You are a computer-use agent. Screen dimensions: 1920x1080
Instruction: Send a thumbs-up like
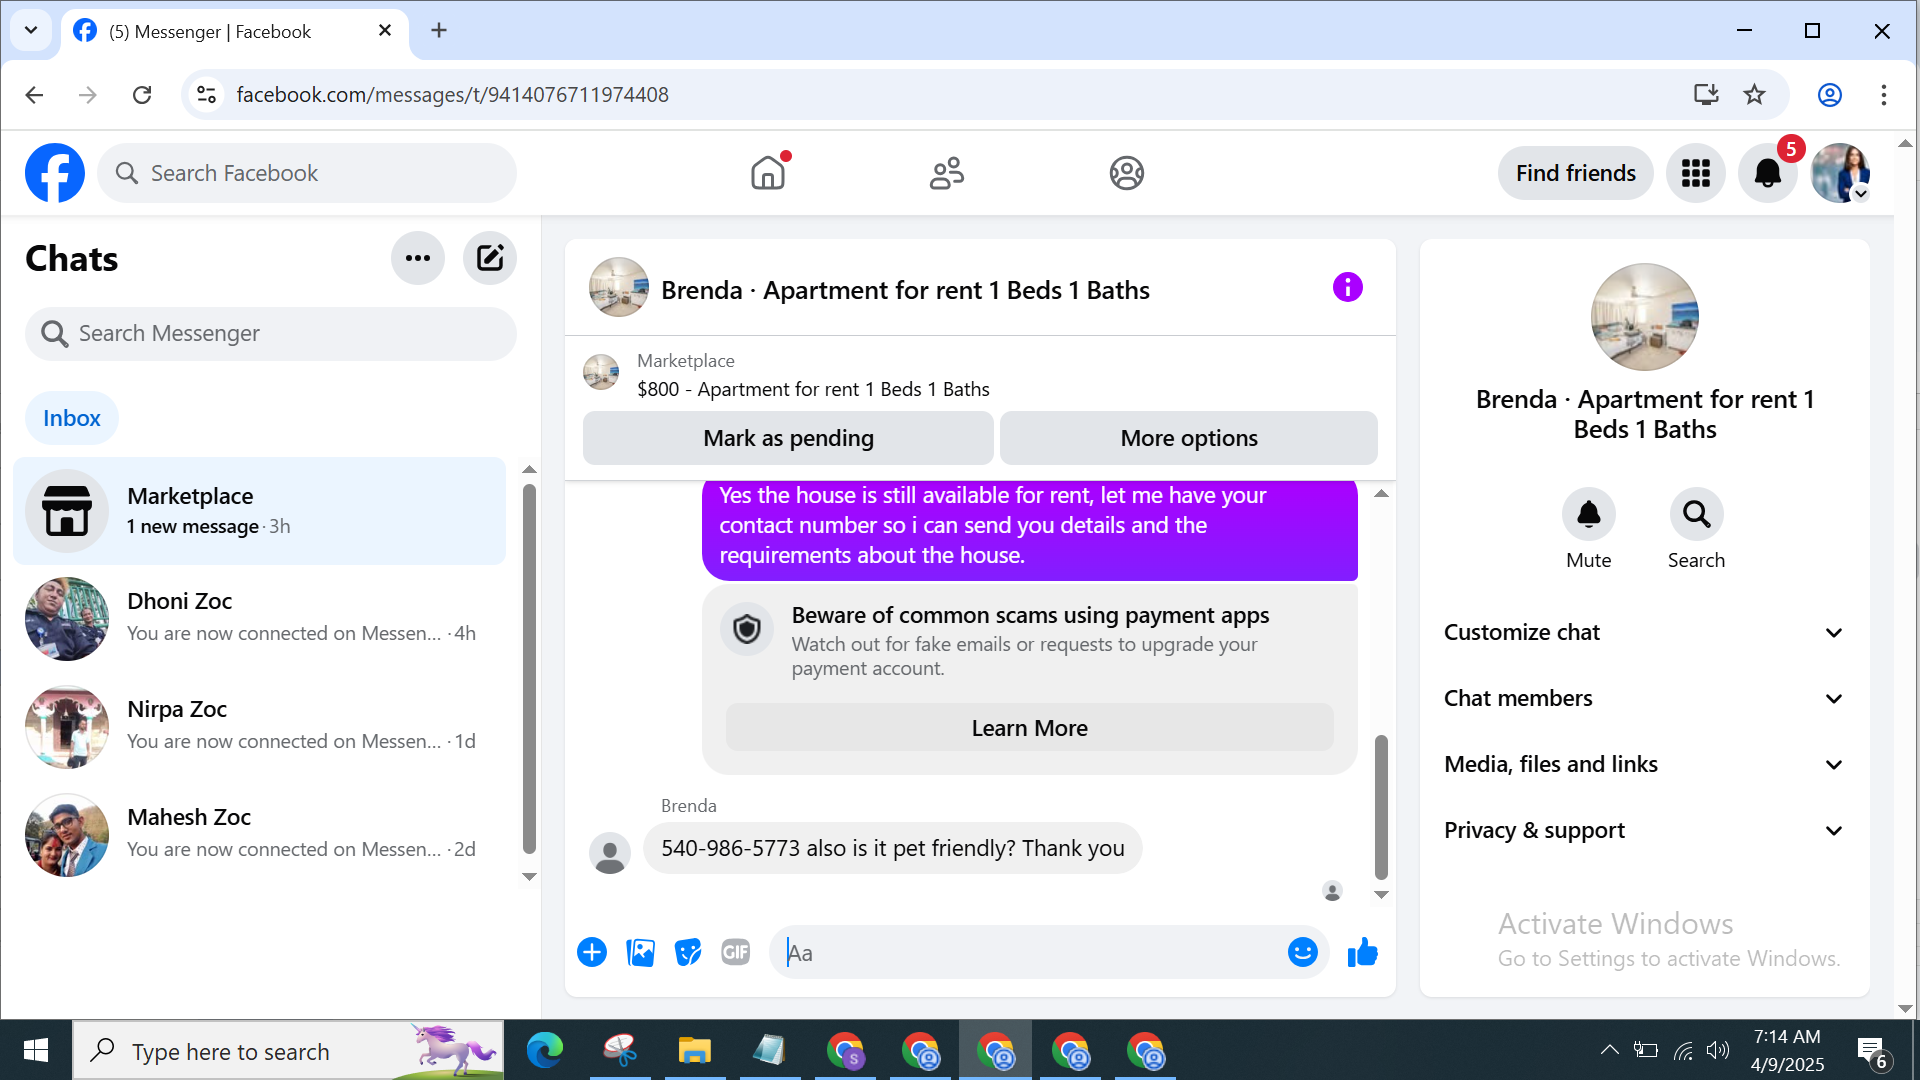[1363, 952]
